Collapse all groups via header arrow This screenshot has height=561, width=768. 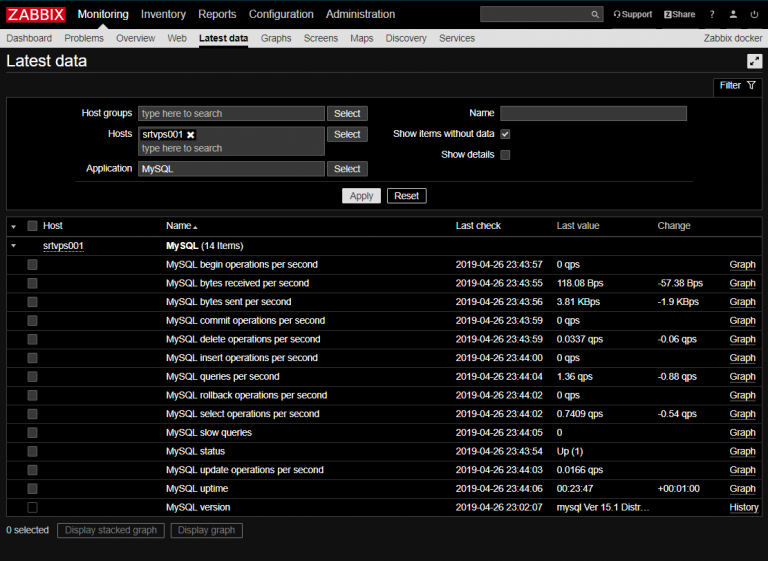click(x=14, y=226)
